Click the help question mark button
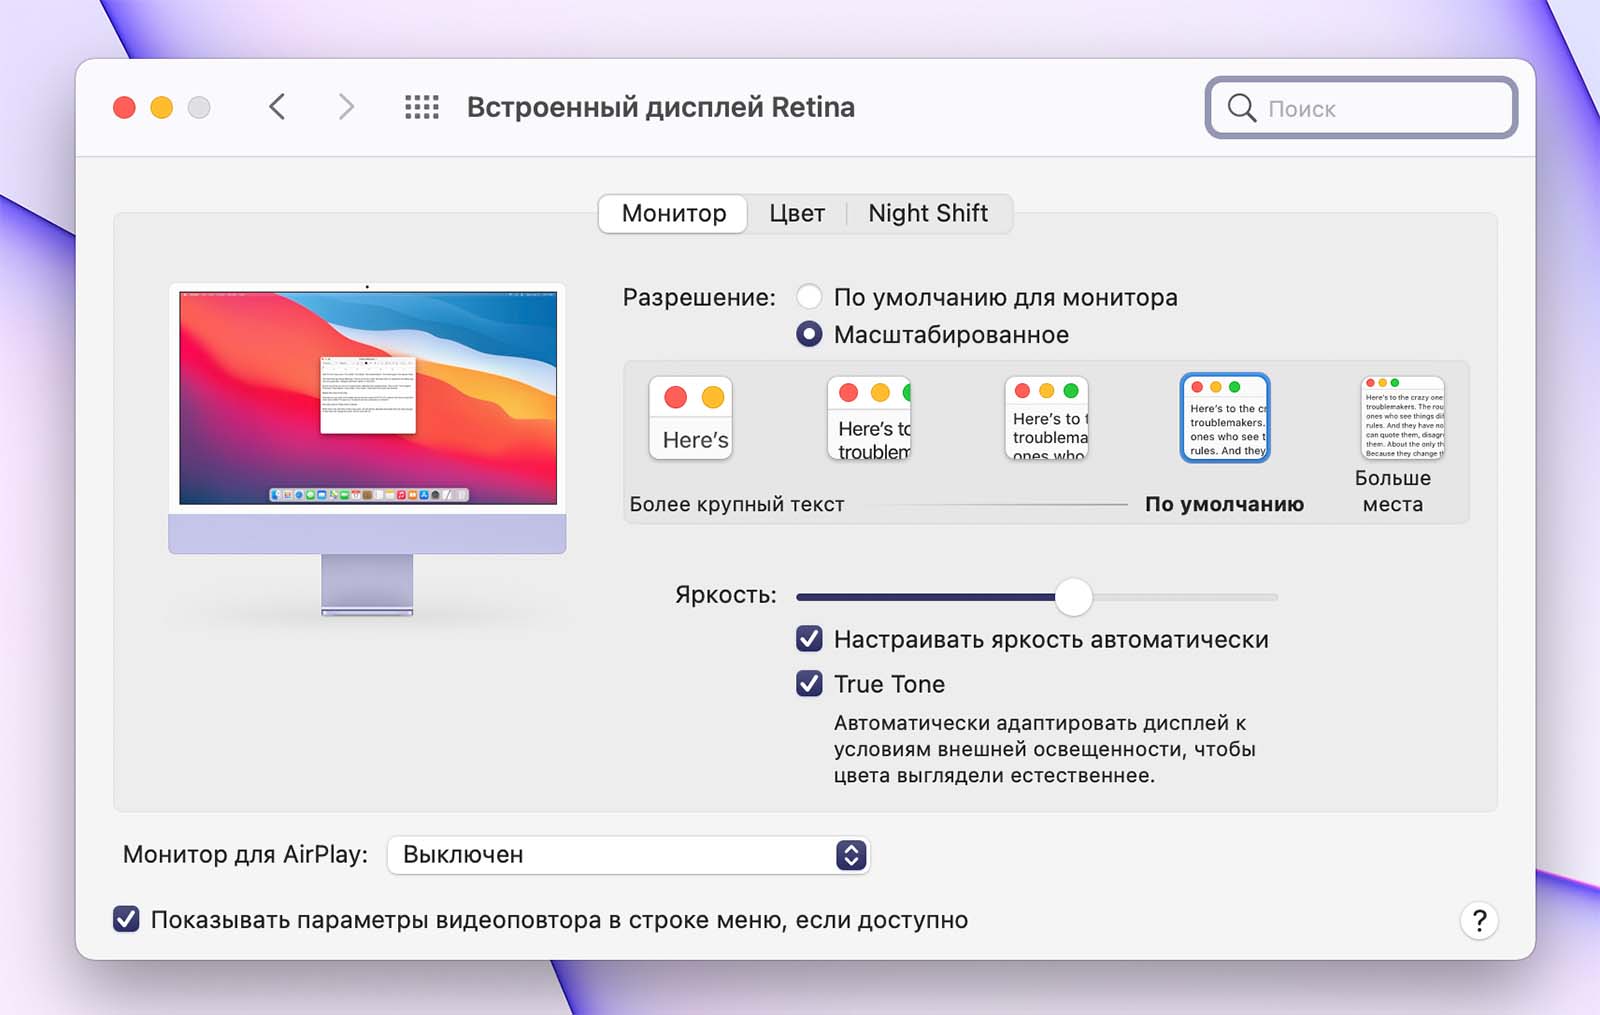This screenshot has height=1015, width=1600. (x=1479, y=920)
